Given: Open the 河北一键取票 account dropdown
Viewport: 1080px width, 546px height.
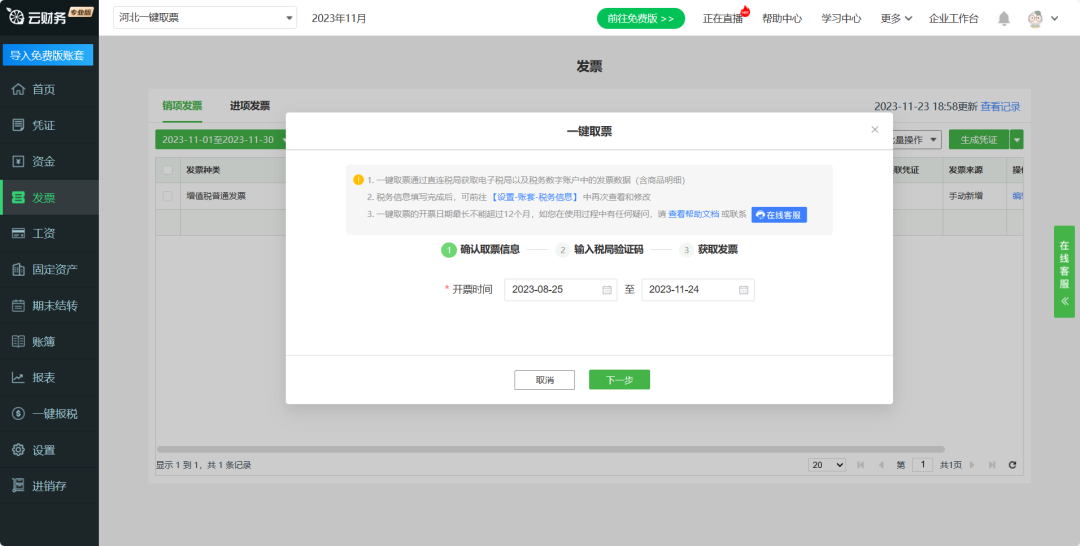Looking at the screenshot, I should 205,18.
